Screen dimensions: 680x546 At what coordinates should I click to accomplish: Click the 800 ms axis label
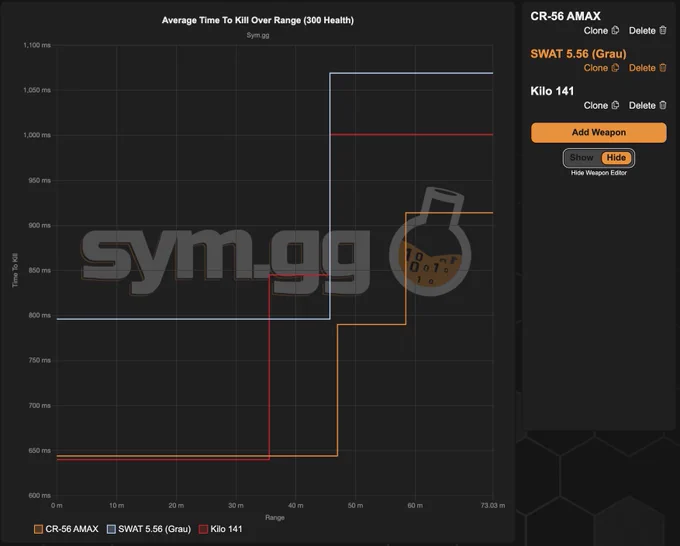point(39,315)
